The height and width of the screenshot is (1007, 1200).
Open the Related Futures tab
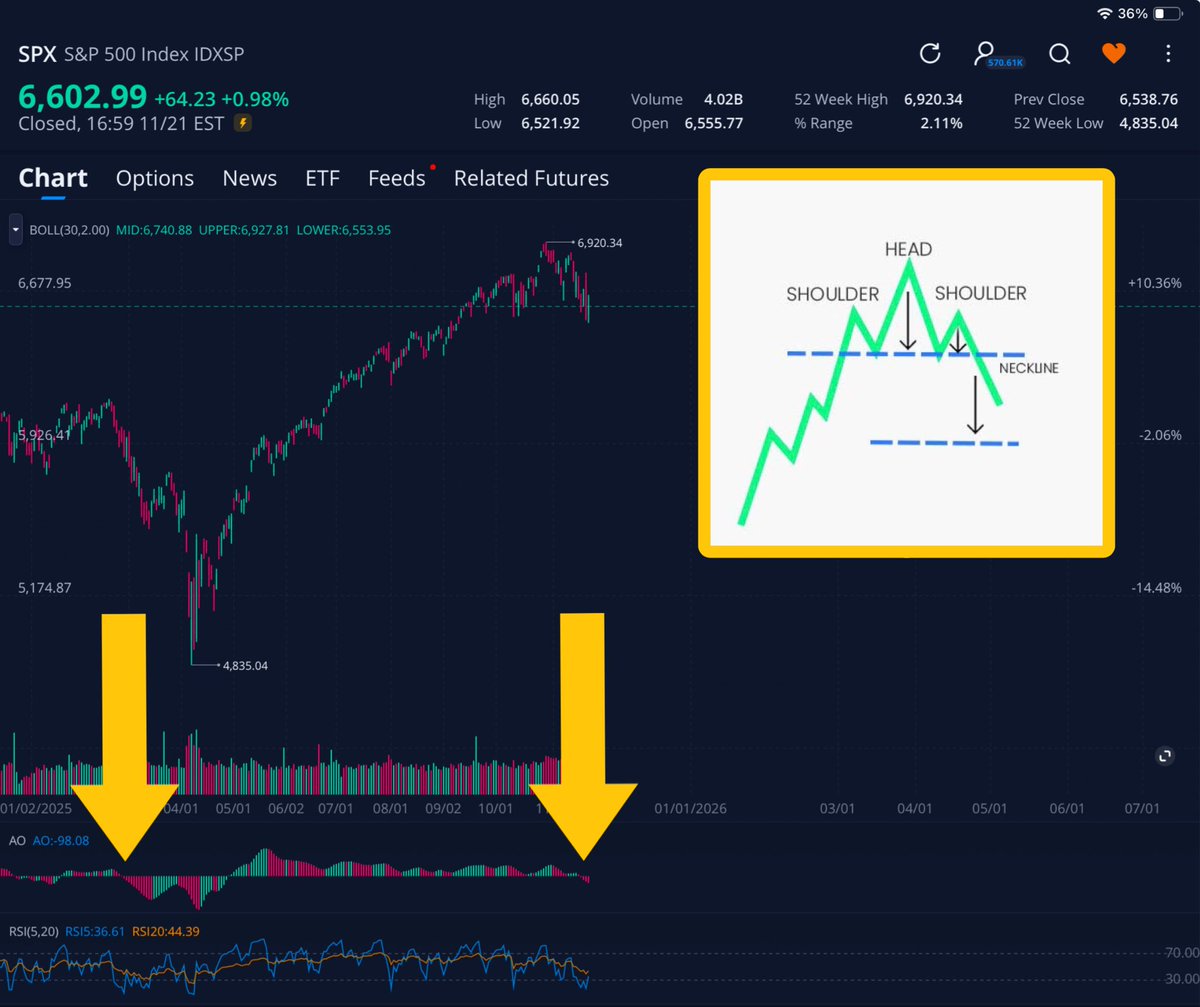531,178
